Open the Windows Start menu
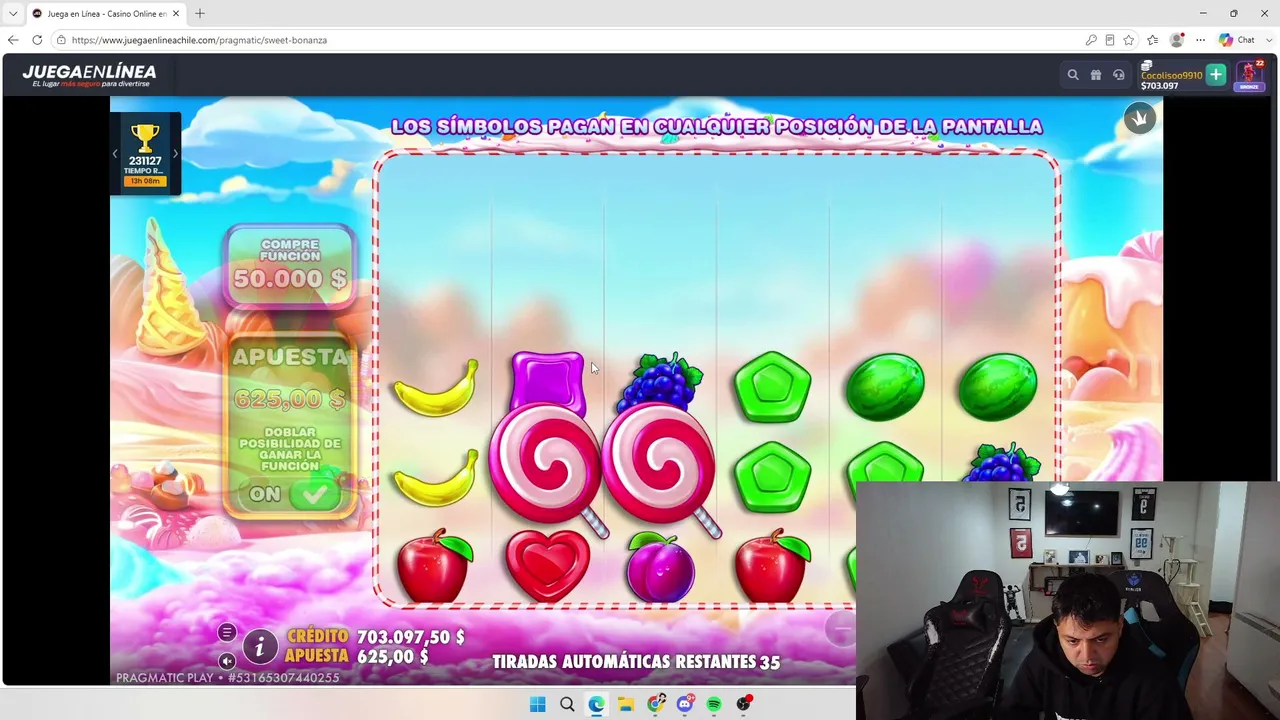This screenshot has height=720, width=1280. pyautogui.click(x=537, y=704)
